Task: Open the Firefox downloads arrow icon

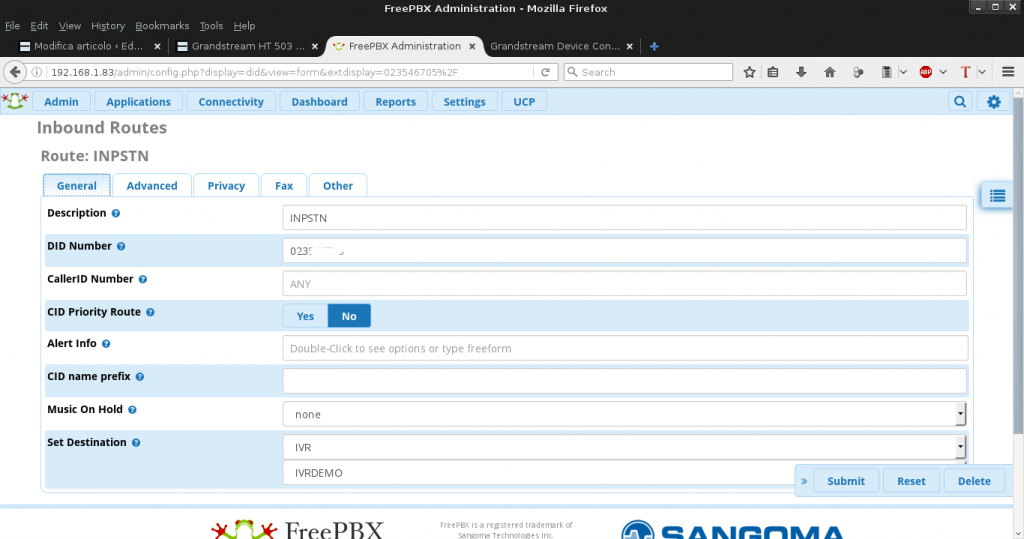Action: [x=801, y=72]
